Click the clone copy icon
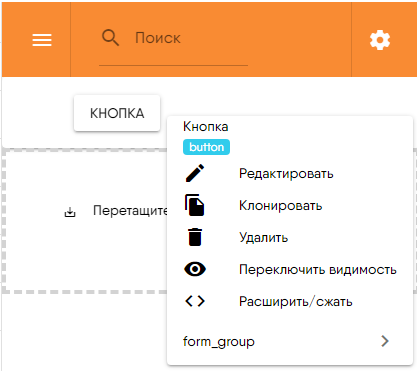This screenshot has height=371, width=417. (x=195, y=205)
